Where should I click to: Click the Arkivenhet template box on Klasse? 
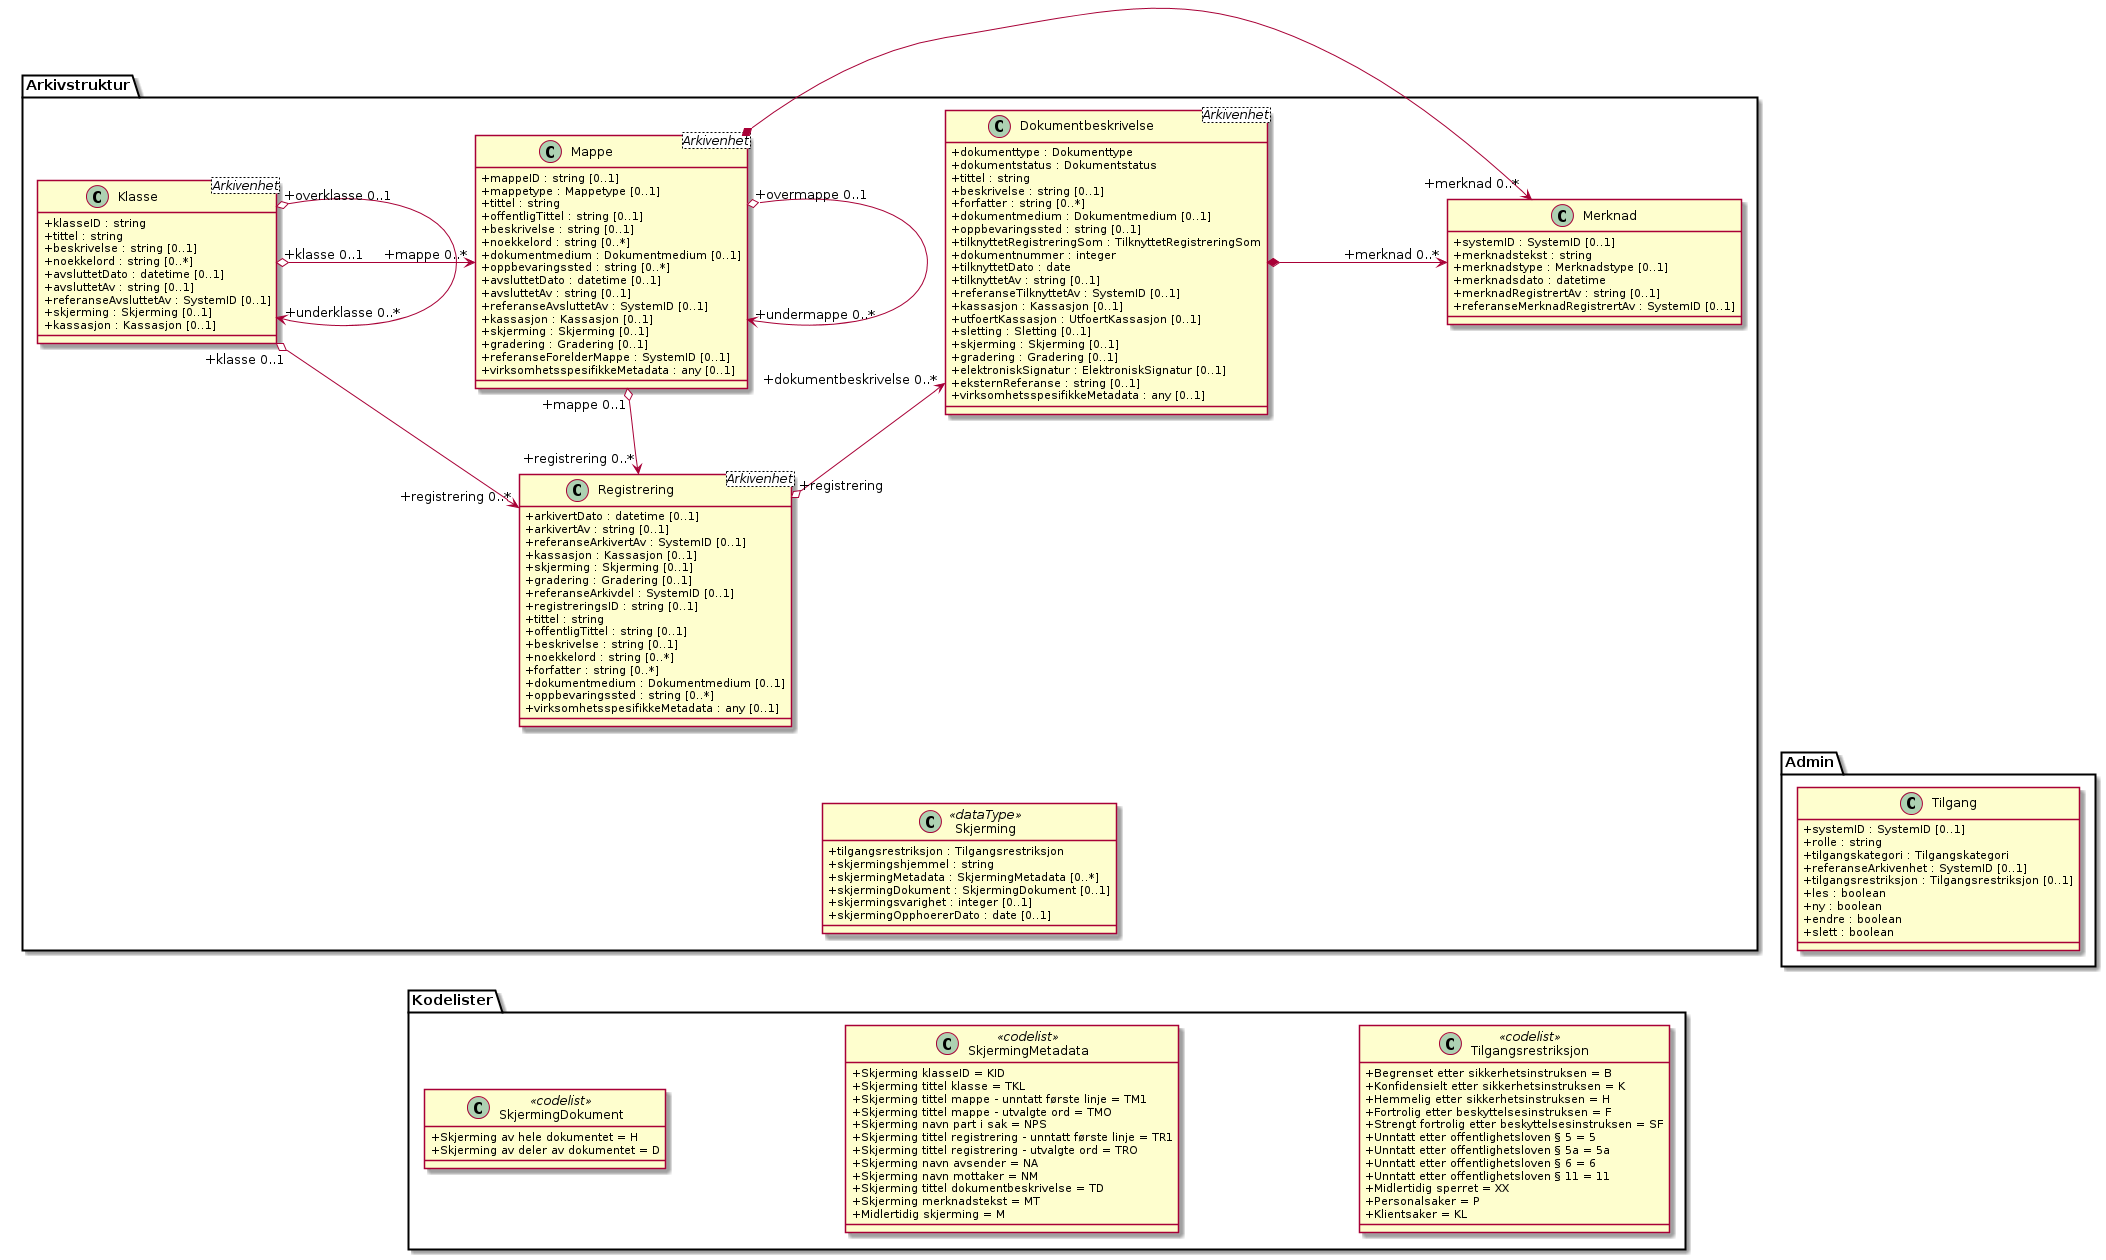click(x=245, y=186)
